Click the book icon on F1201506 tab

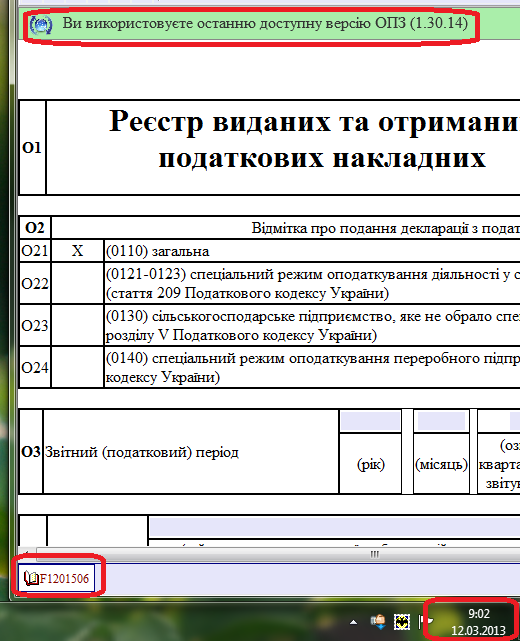[x=31, y=578]
